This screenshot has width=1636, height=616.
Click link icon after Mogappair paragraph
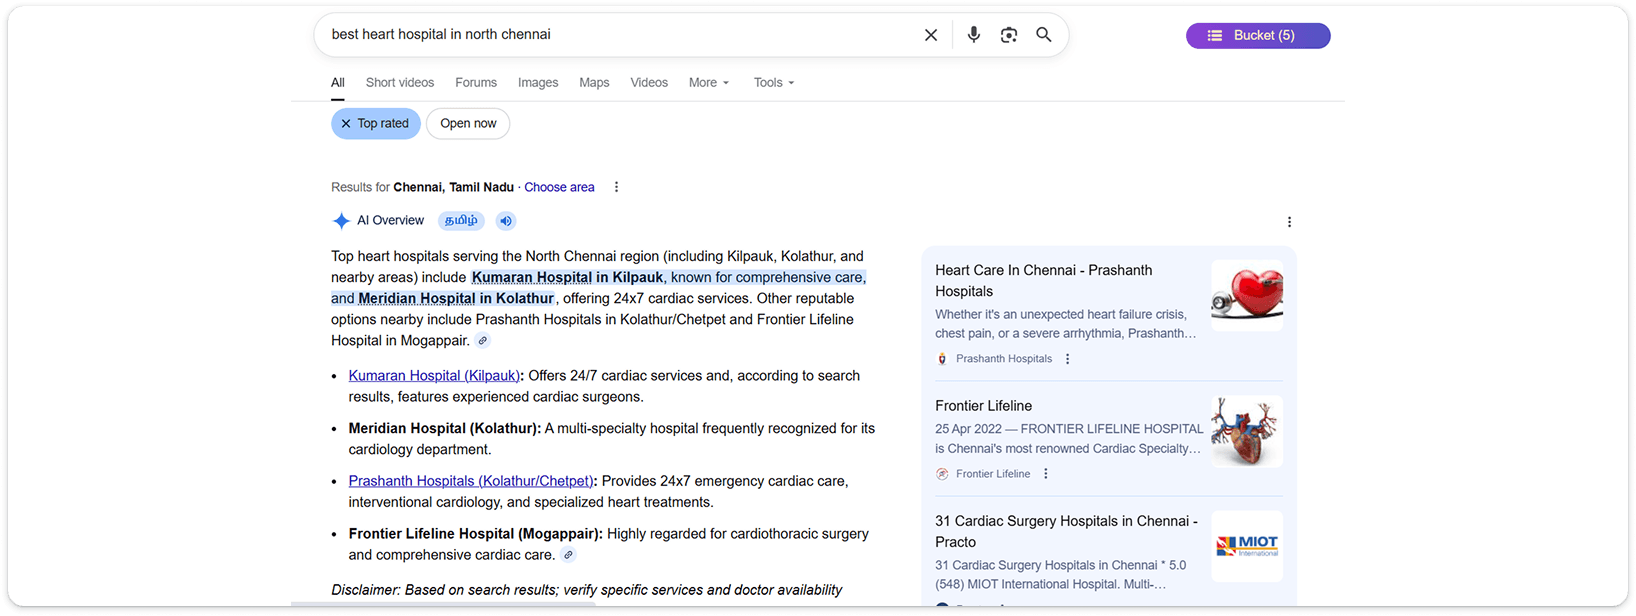point(483,341)
